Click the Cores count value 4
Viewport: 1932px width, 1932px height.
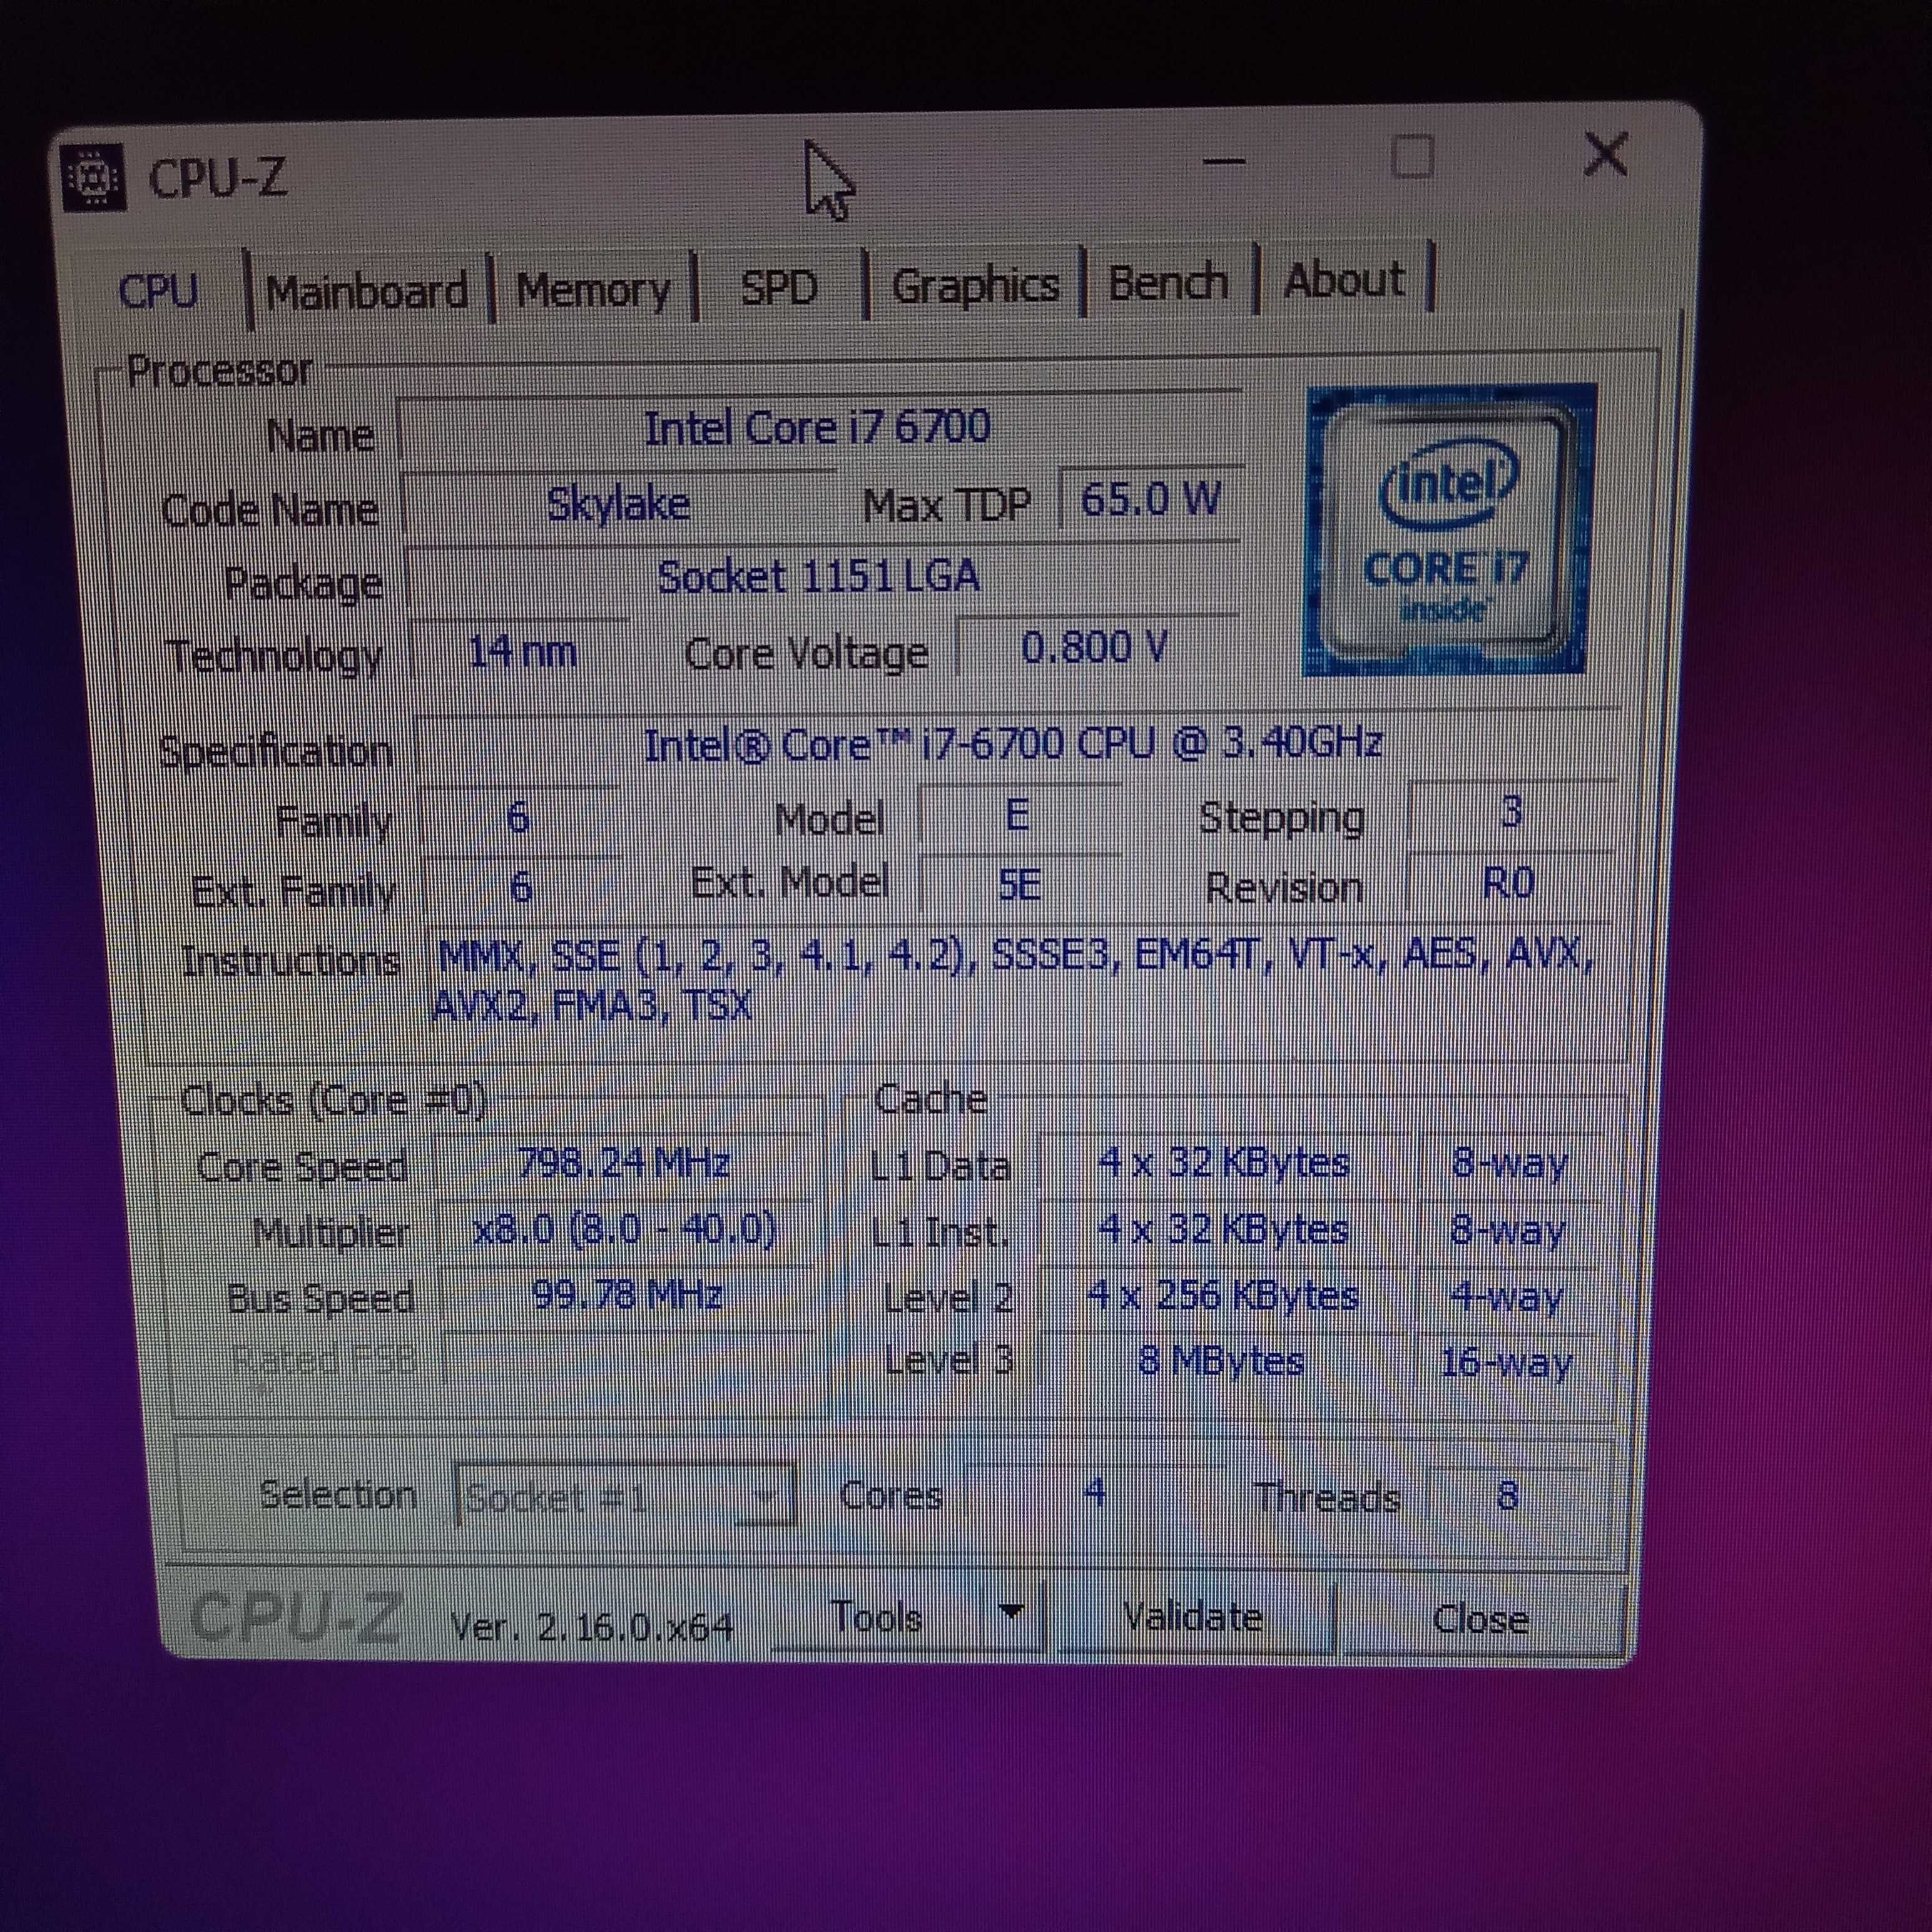tap(1095, 1494)
